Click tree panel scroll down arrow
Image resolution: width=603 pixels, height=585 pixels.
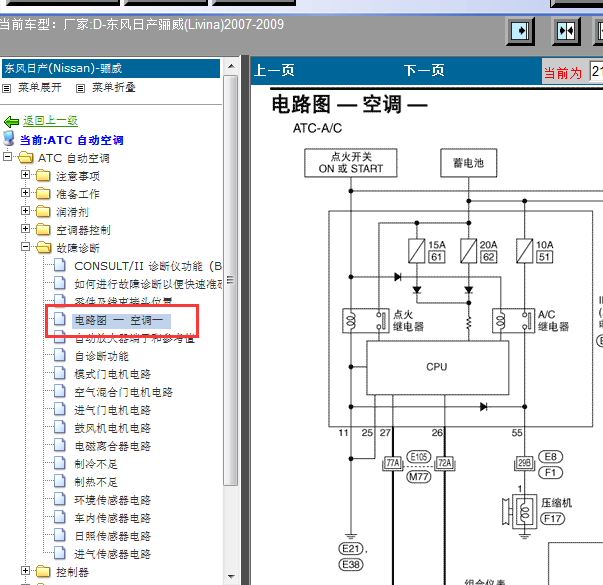(x=231, y=577)
